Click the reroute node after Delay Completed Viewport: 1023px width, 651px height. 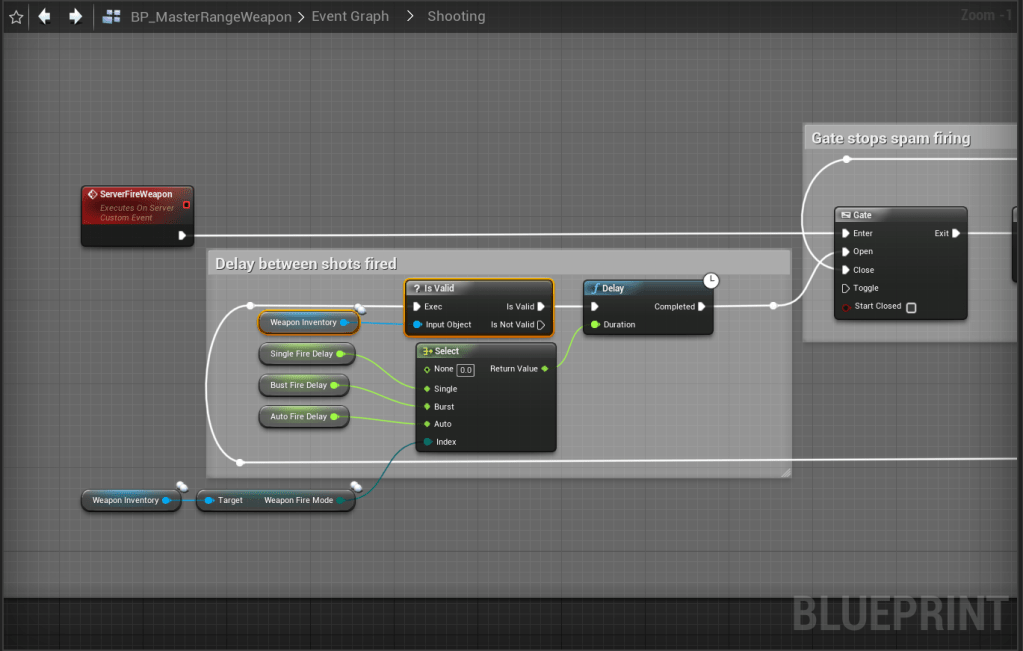773,306
